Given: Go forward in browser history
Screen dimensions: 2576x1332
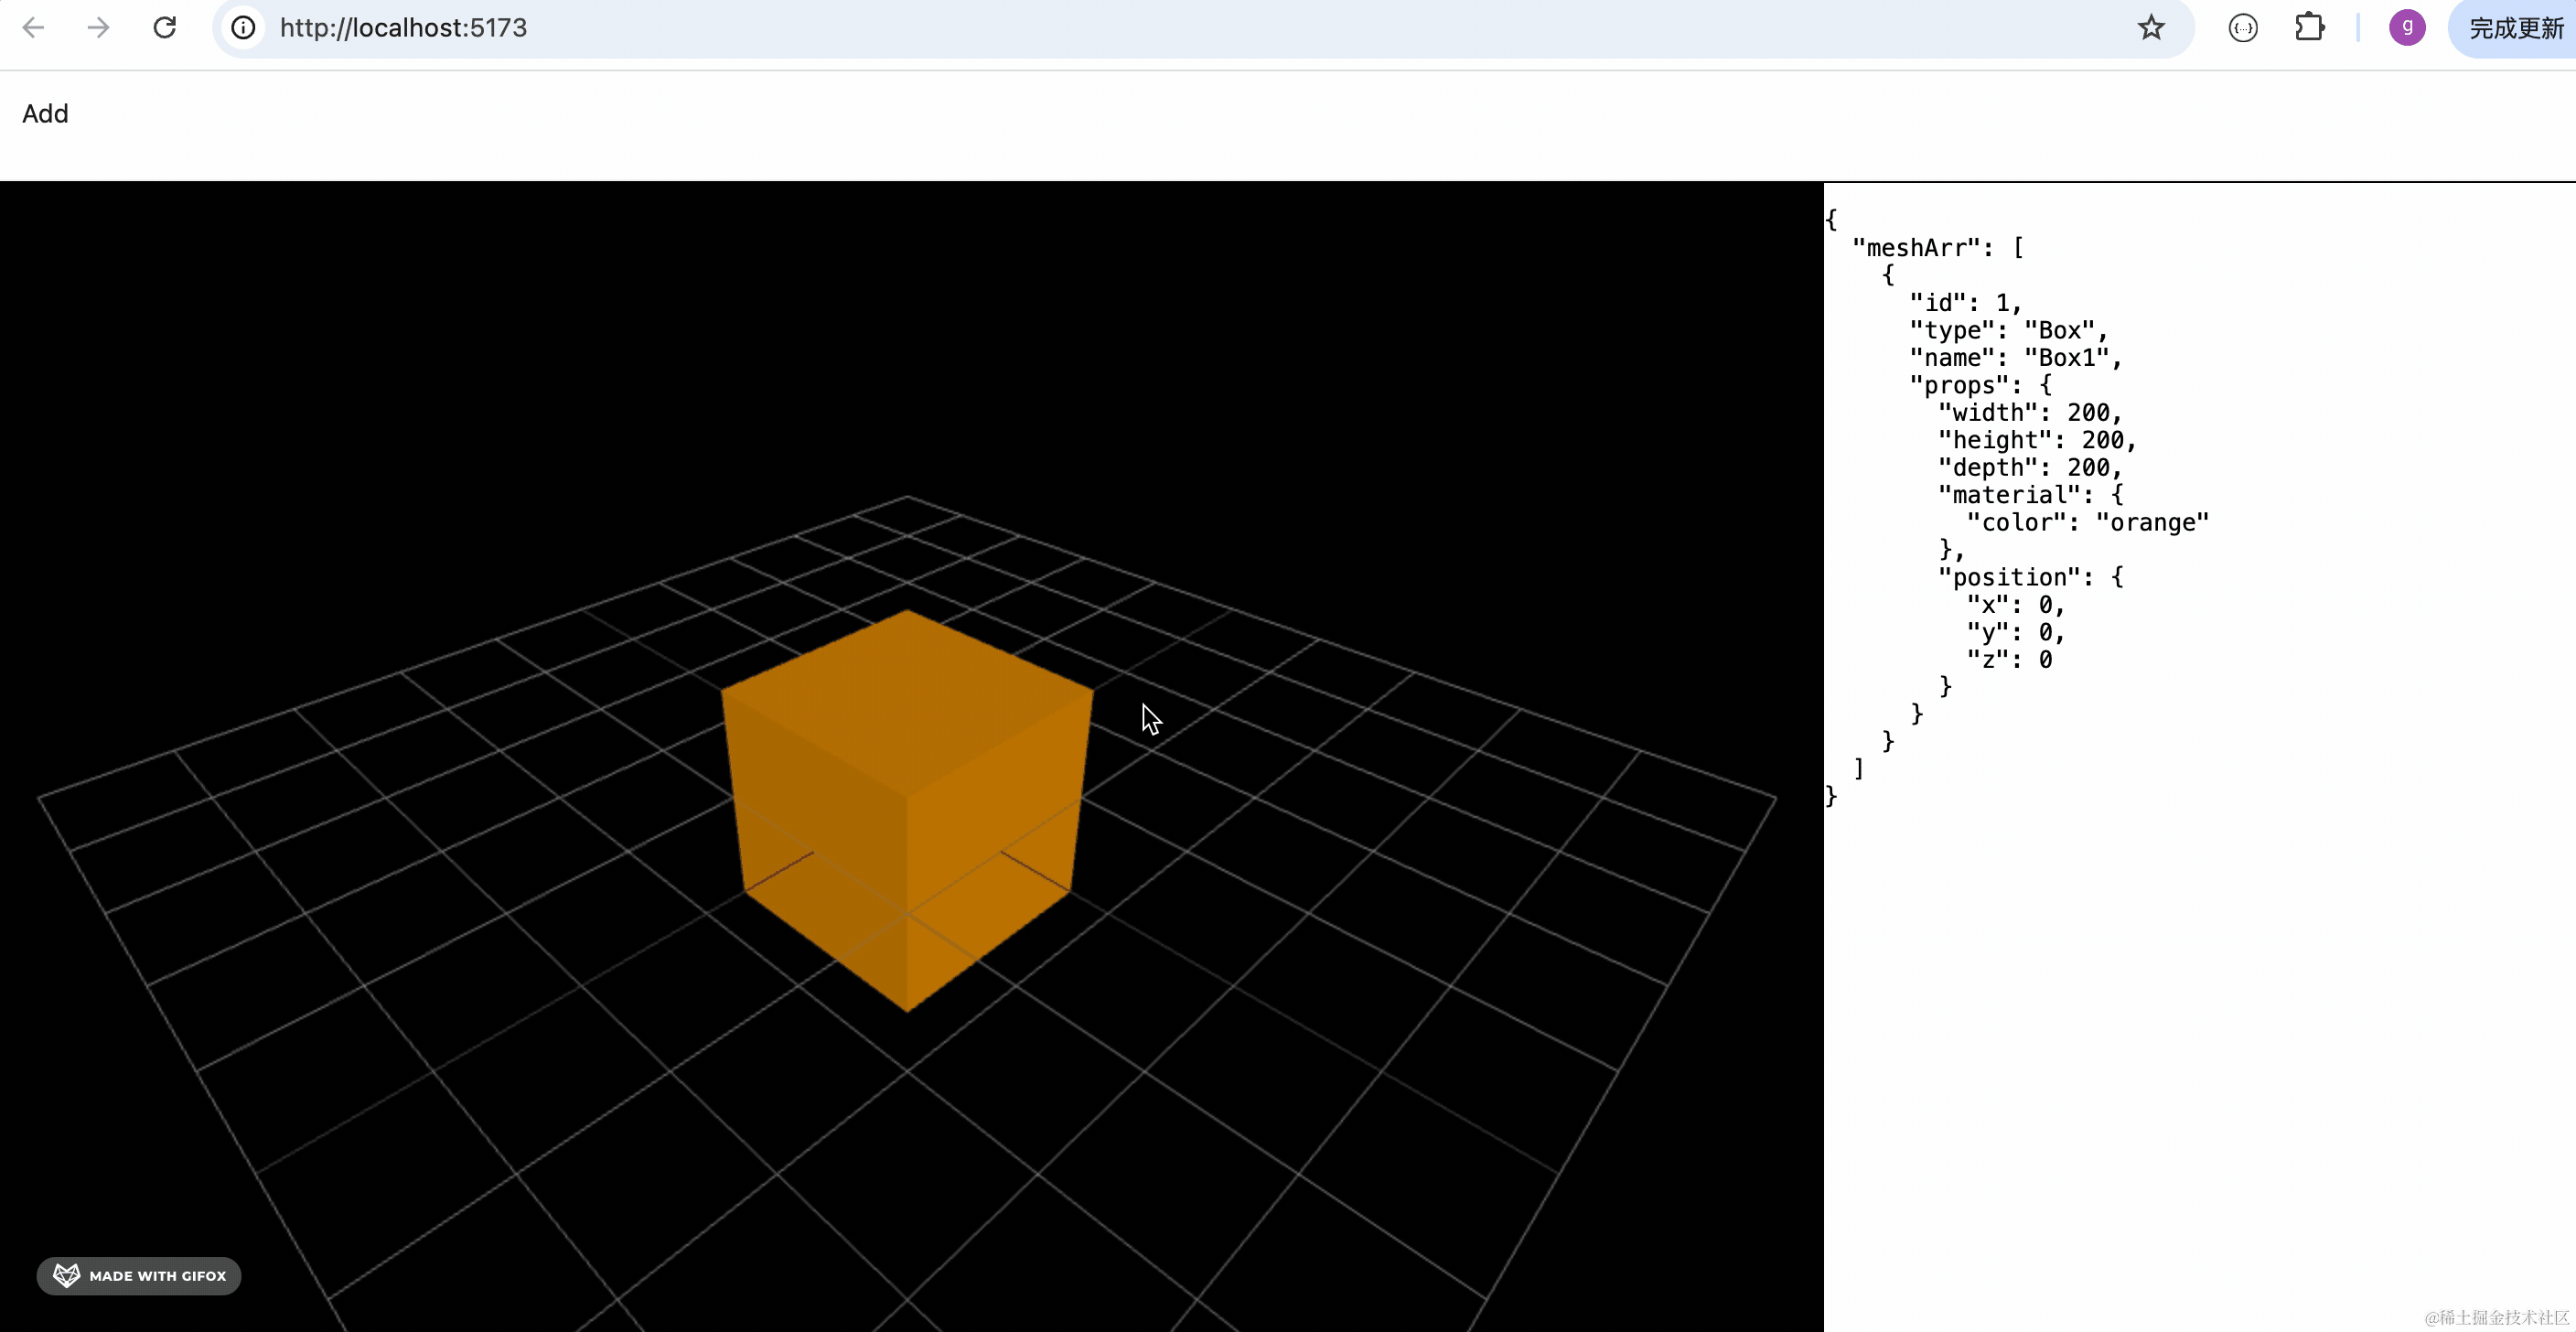Looking at the screenshot, I should click(98, 28).
